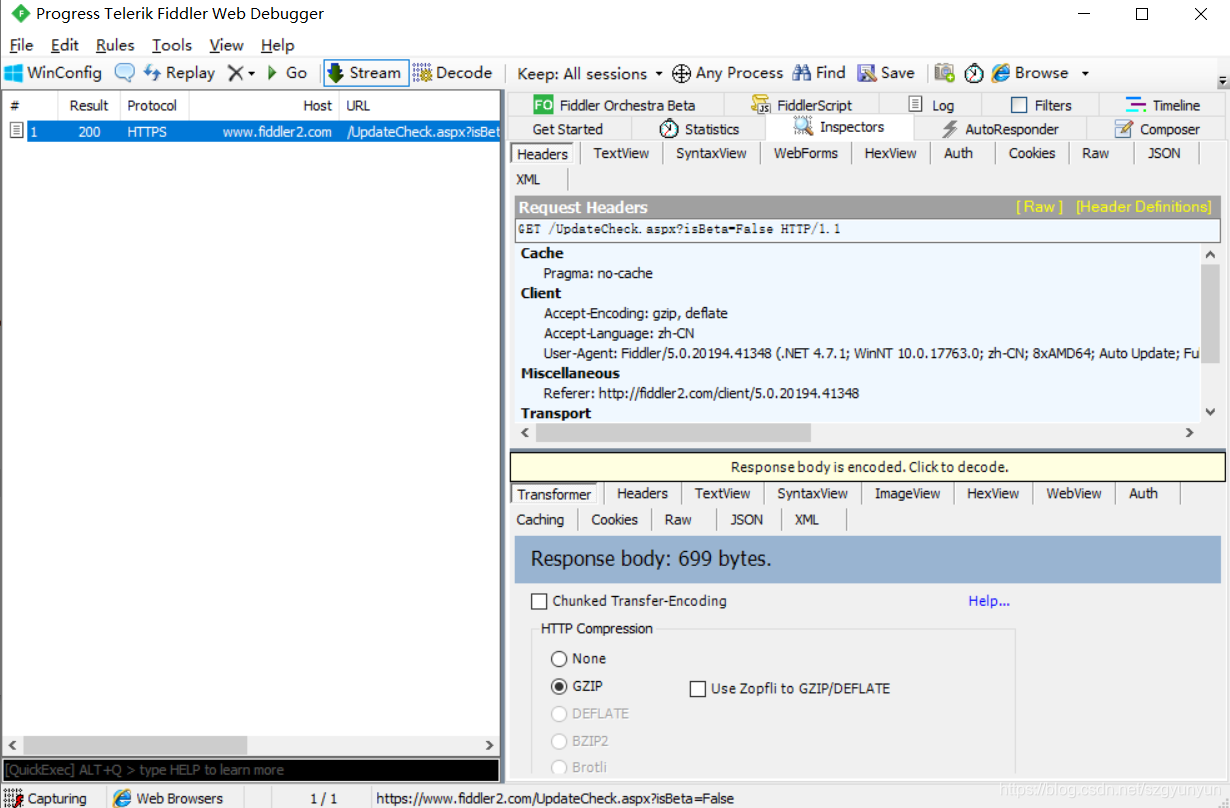Switch to the Get Started tab

pyautogui.click(x=568, y=129)
